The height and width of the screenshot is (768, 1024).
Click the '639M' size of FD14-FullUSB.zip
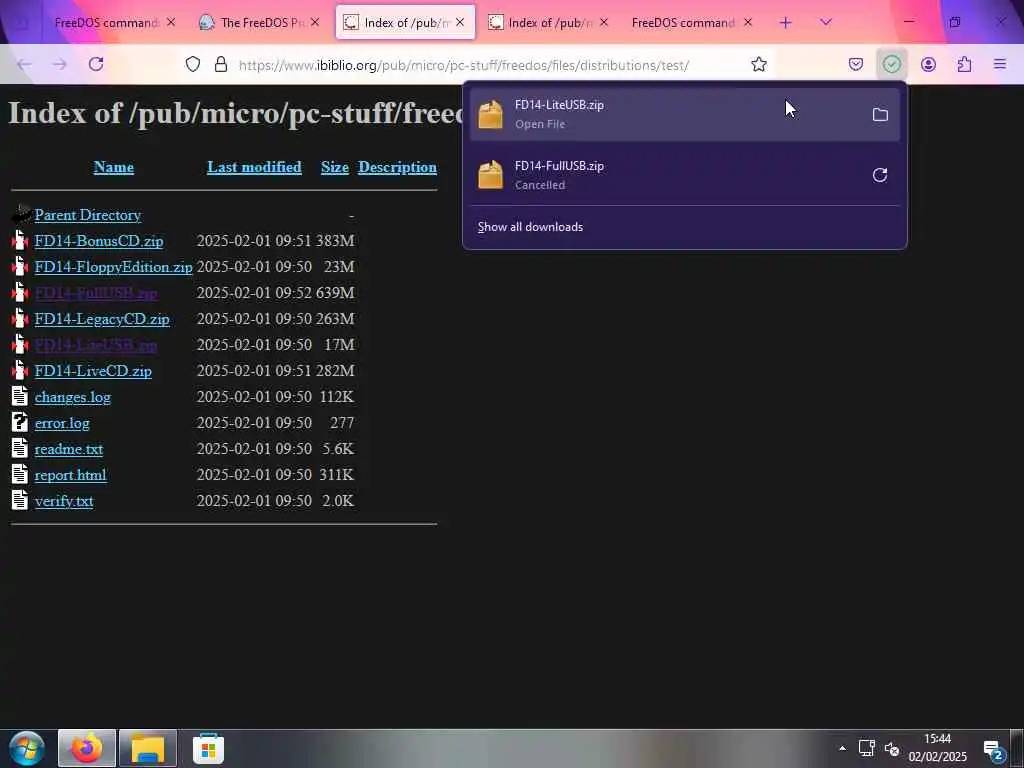tap(335, 293)
